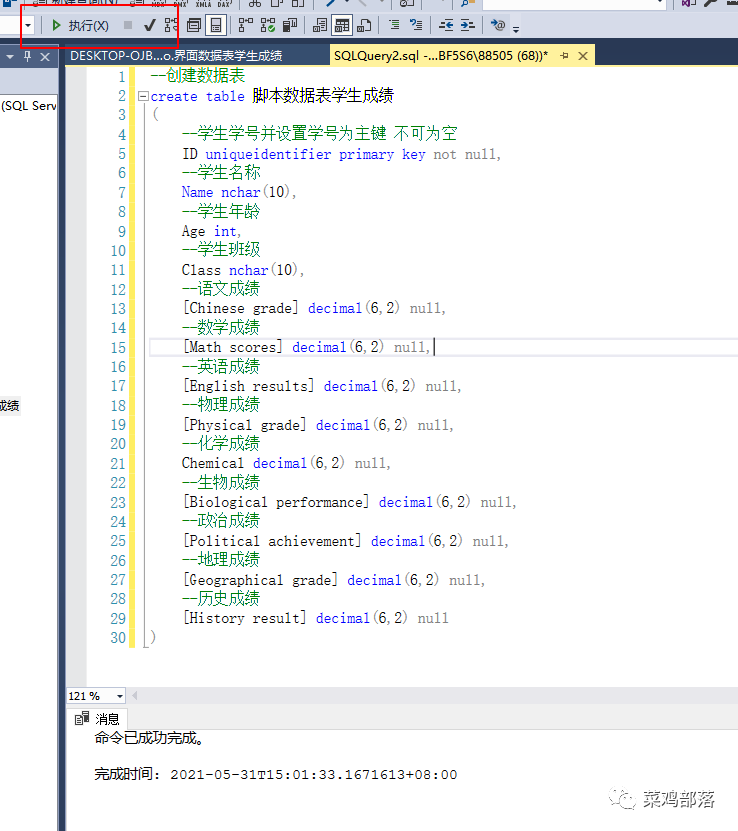738x831 pixels.
Task: Click (SQL Serv node in Object Explorer
Action: tap(29, 105)
